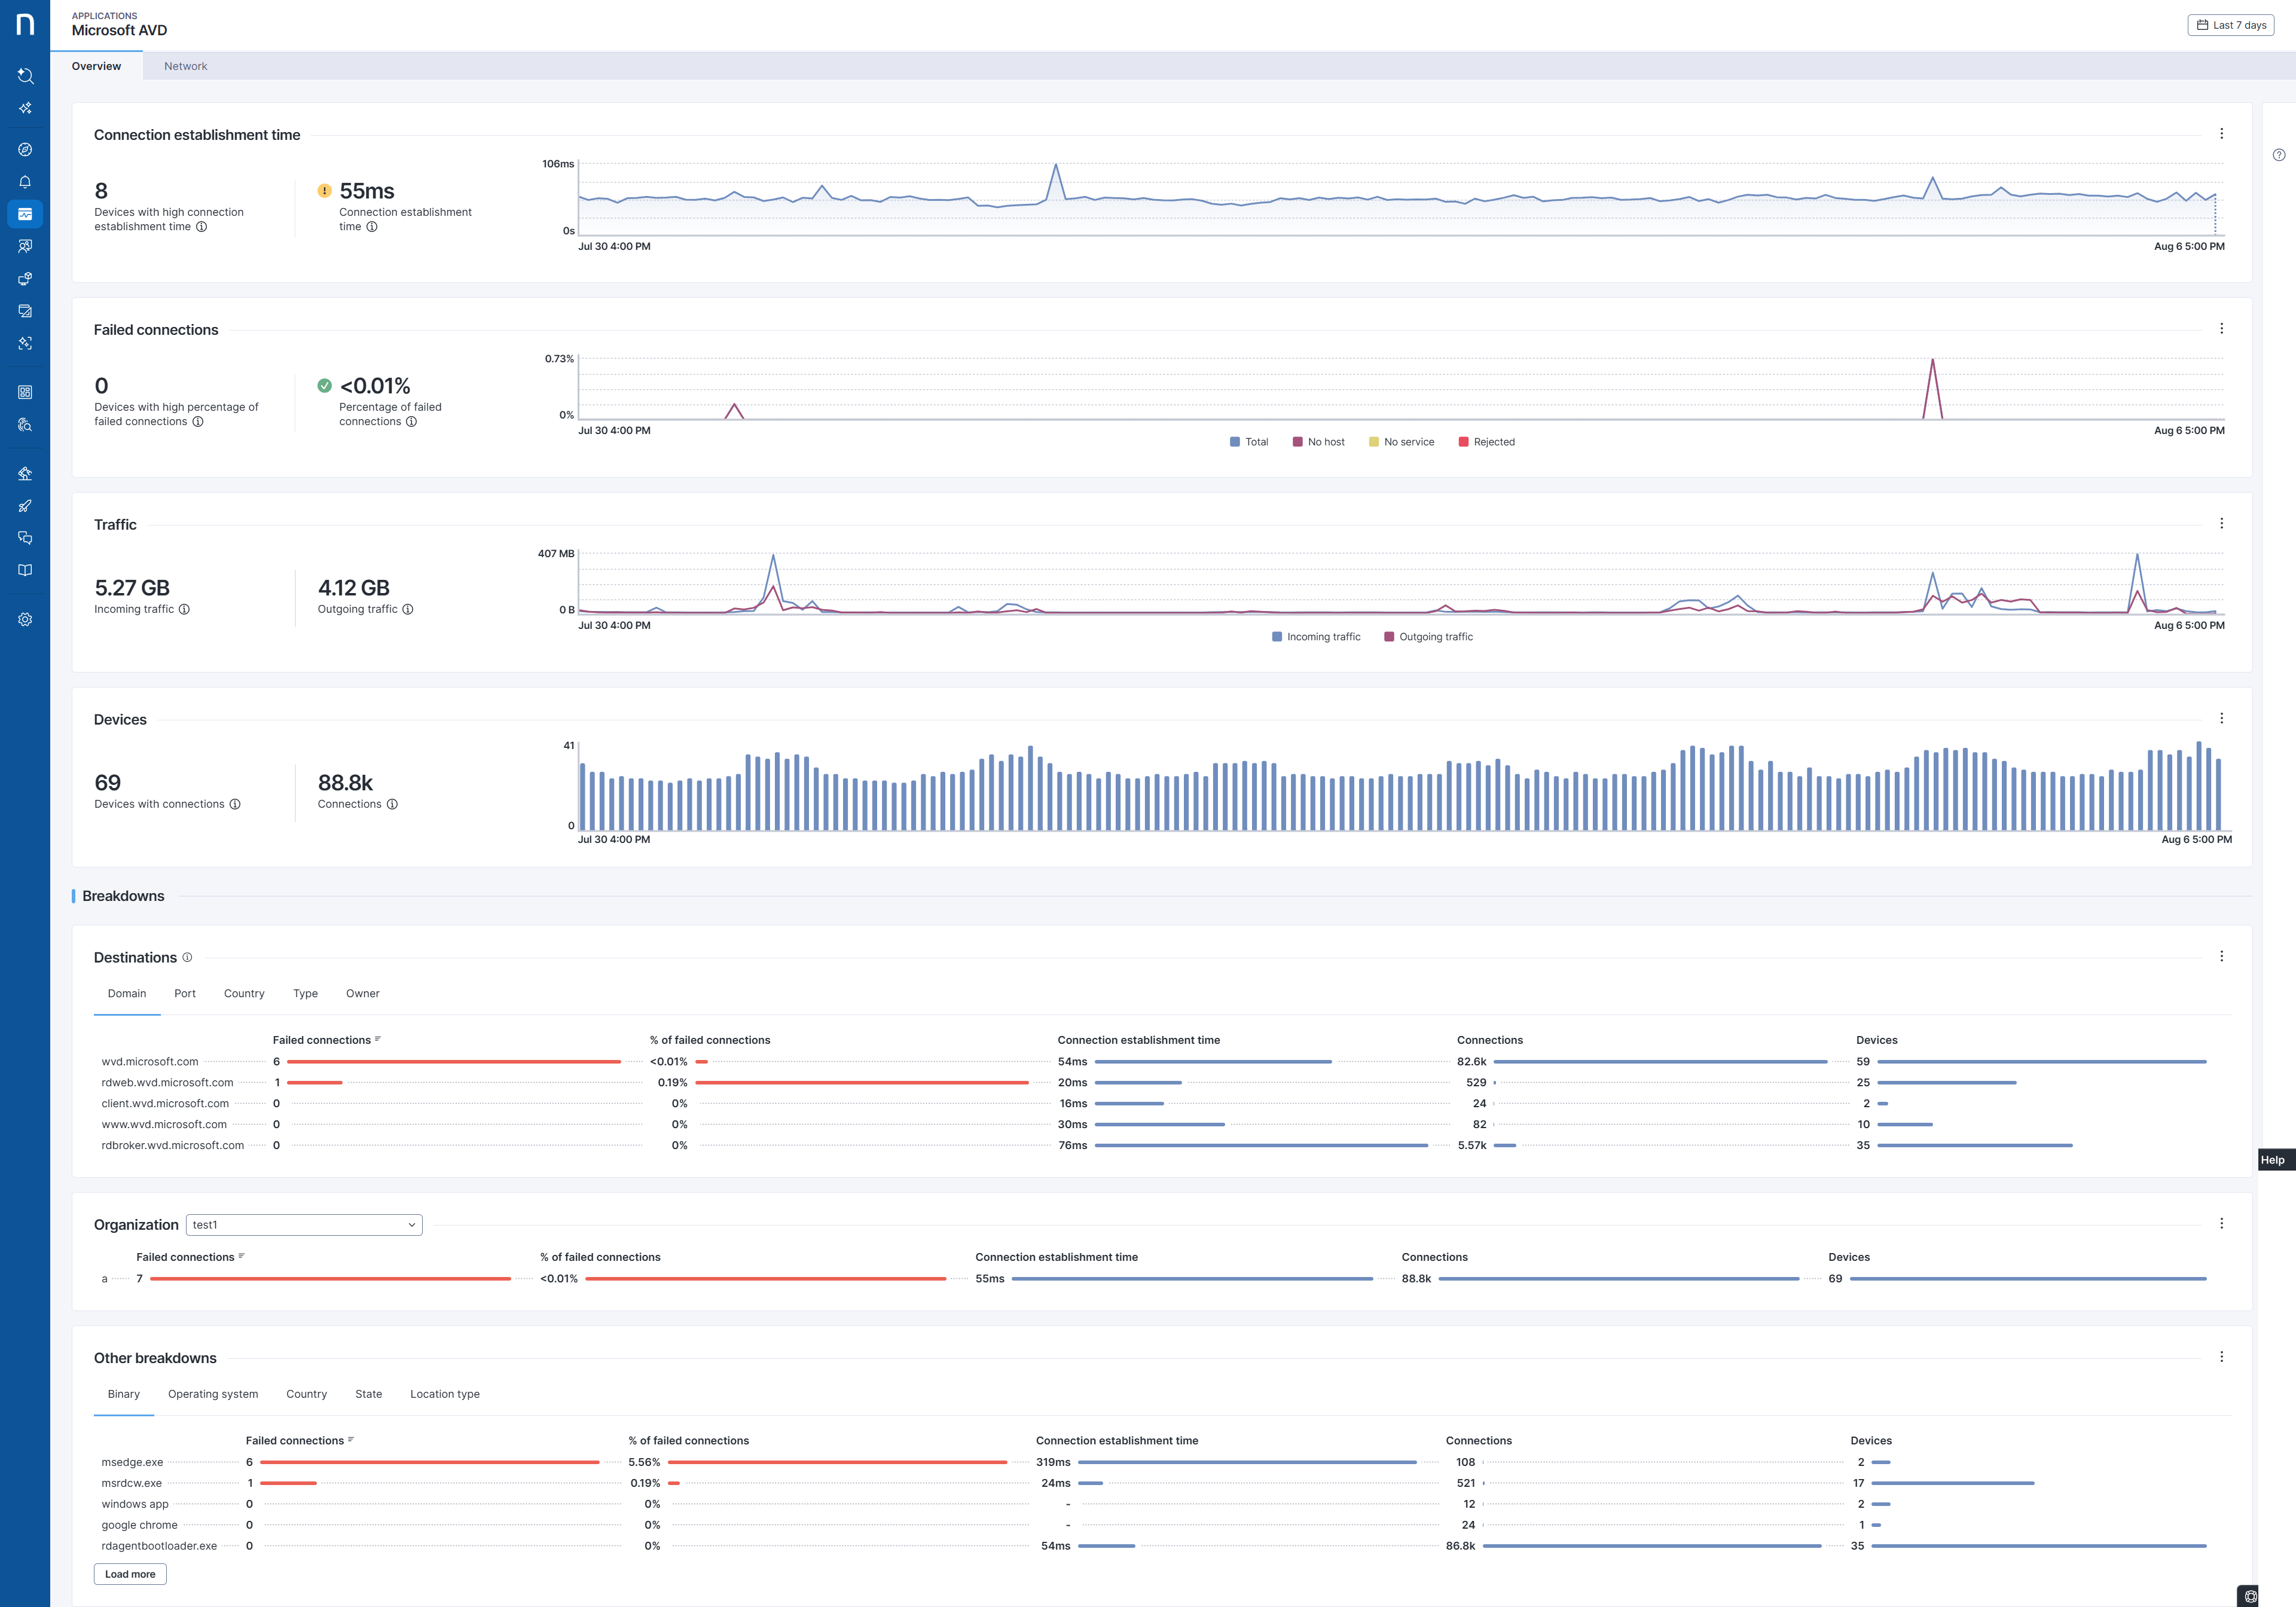This screenshot has height=1607, width=2296.
Task: Select the Operating system breakdown tab
Action: tap(213, 1394)
